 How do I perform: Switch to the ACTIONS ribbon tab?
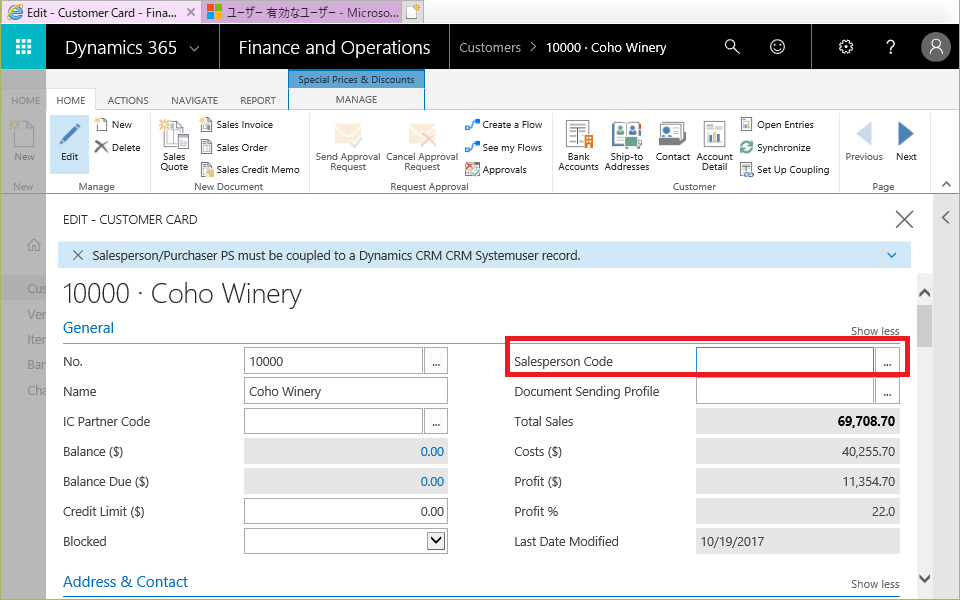tap(128, 100)
